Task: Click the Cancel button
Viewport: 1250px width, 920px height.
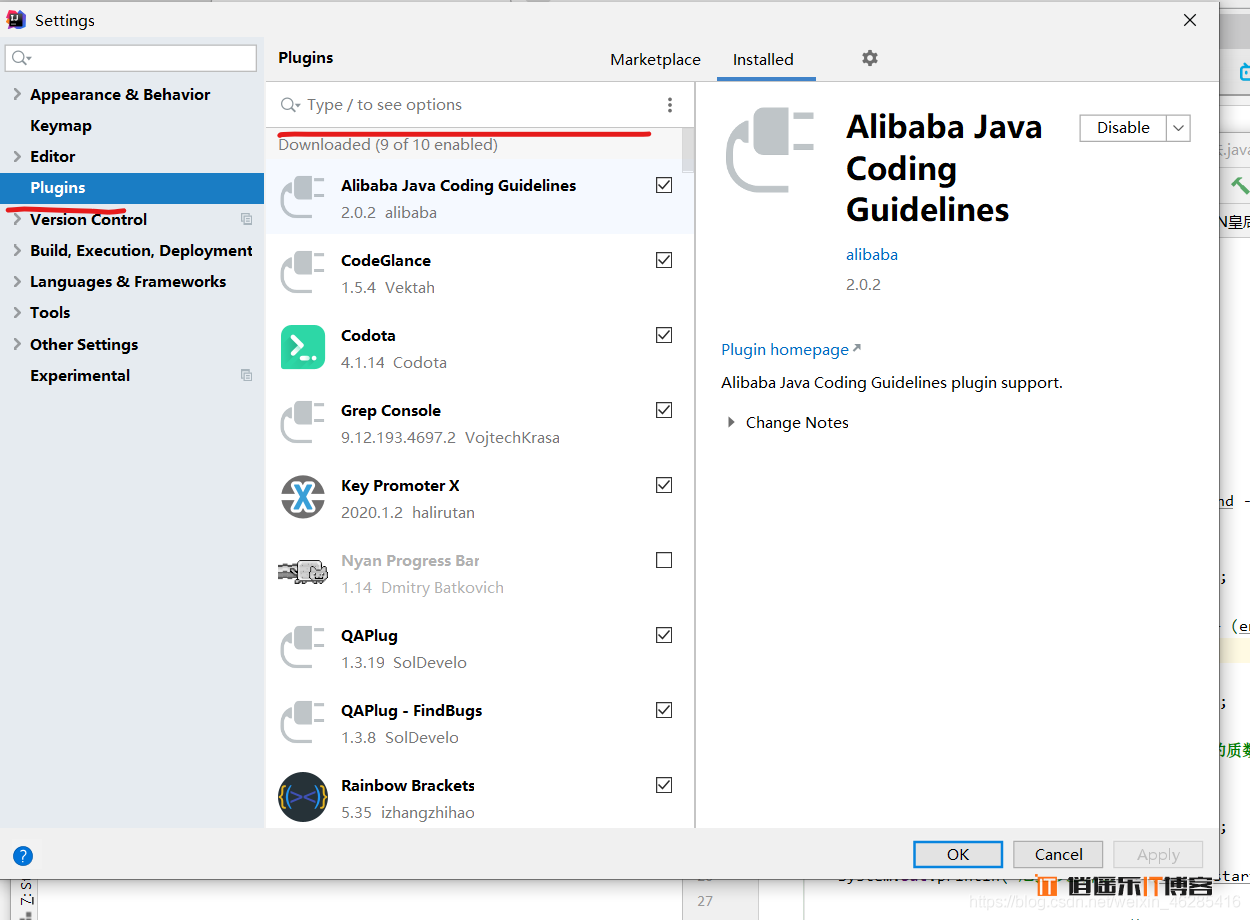Action: click(x=1059, y=854)
